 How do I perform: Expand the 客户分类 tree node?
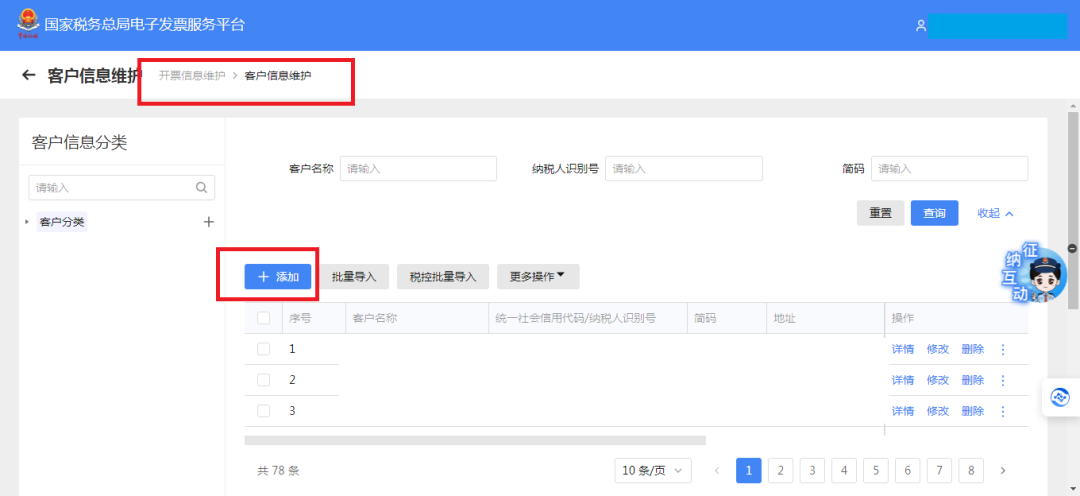[27, 222]
